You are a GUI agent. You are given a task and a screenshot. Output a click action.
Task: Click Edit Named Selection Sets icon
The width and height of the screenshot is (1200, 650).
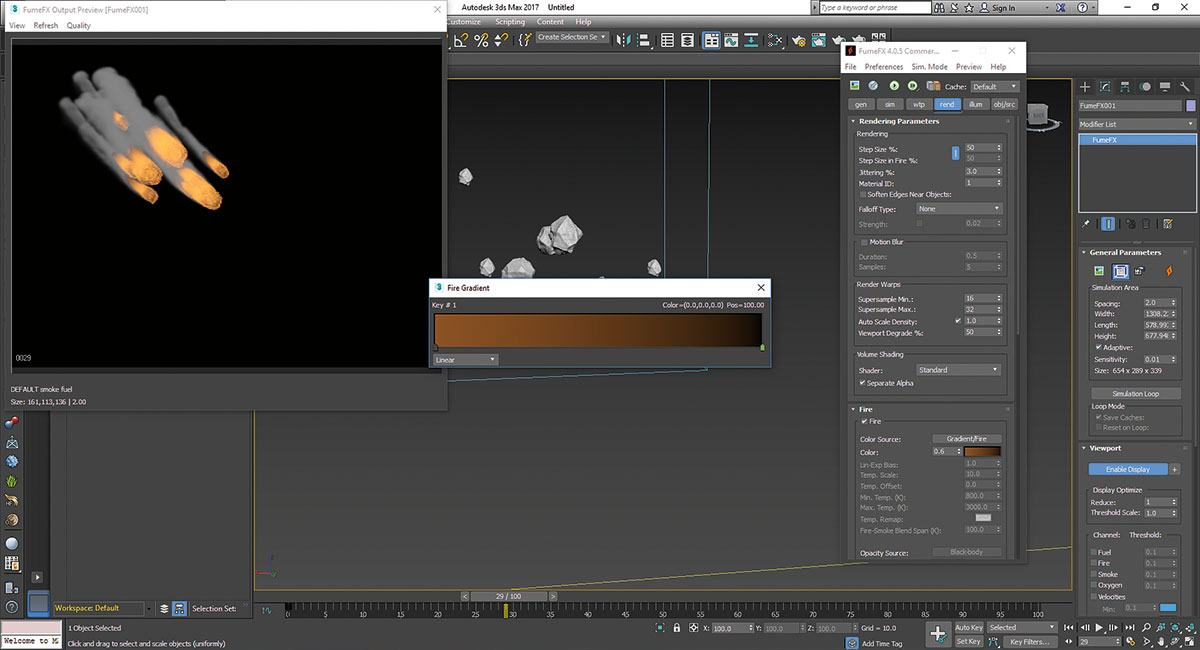(525, 40)
